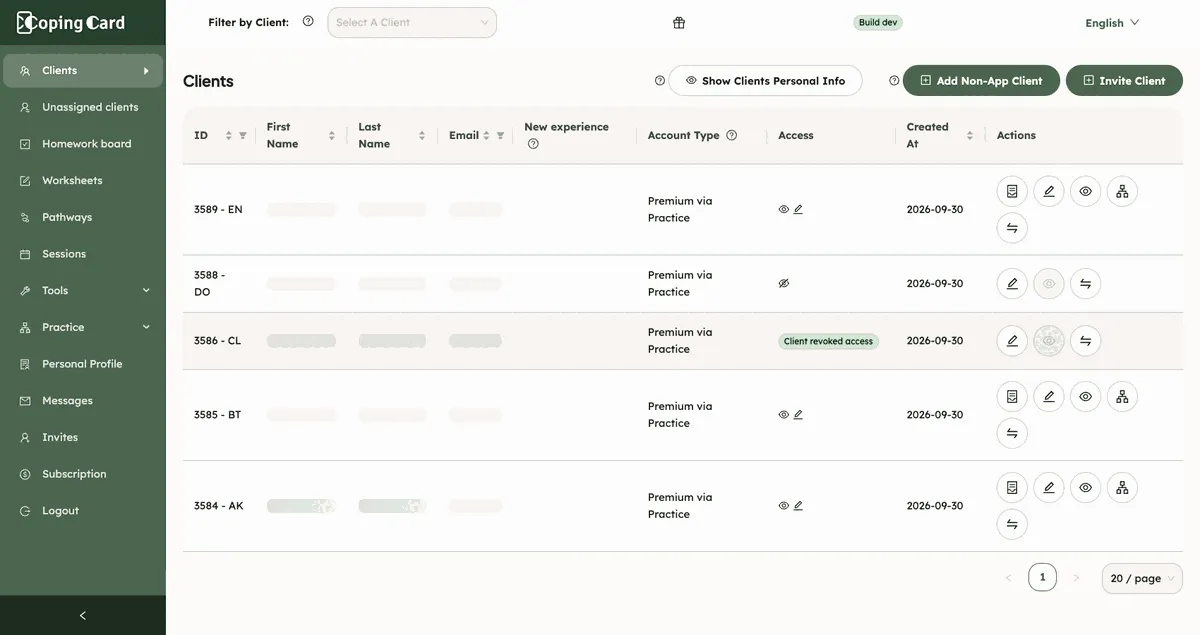Sort by Created At column
This screenshot has width=1200, height=635.
[970, 136]
